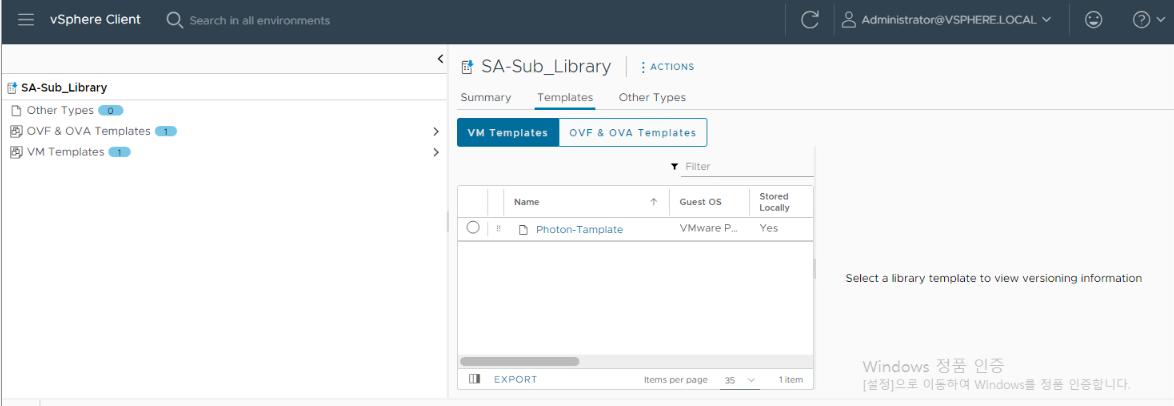The width and height of the screenshot is (1174, 406).
Task: Focus the Filter input field
Action: (x=749, y=166)
